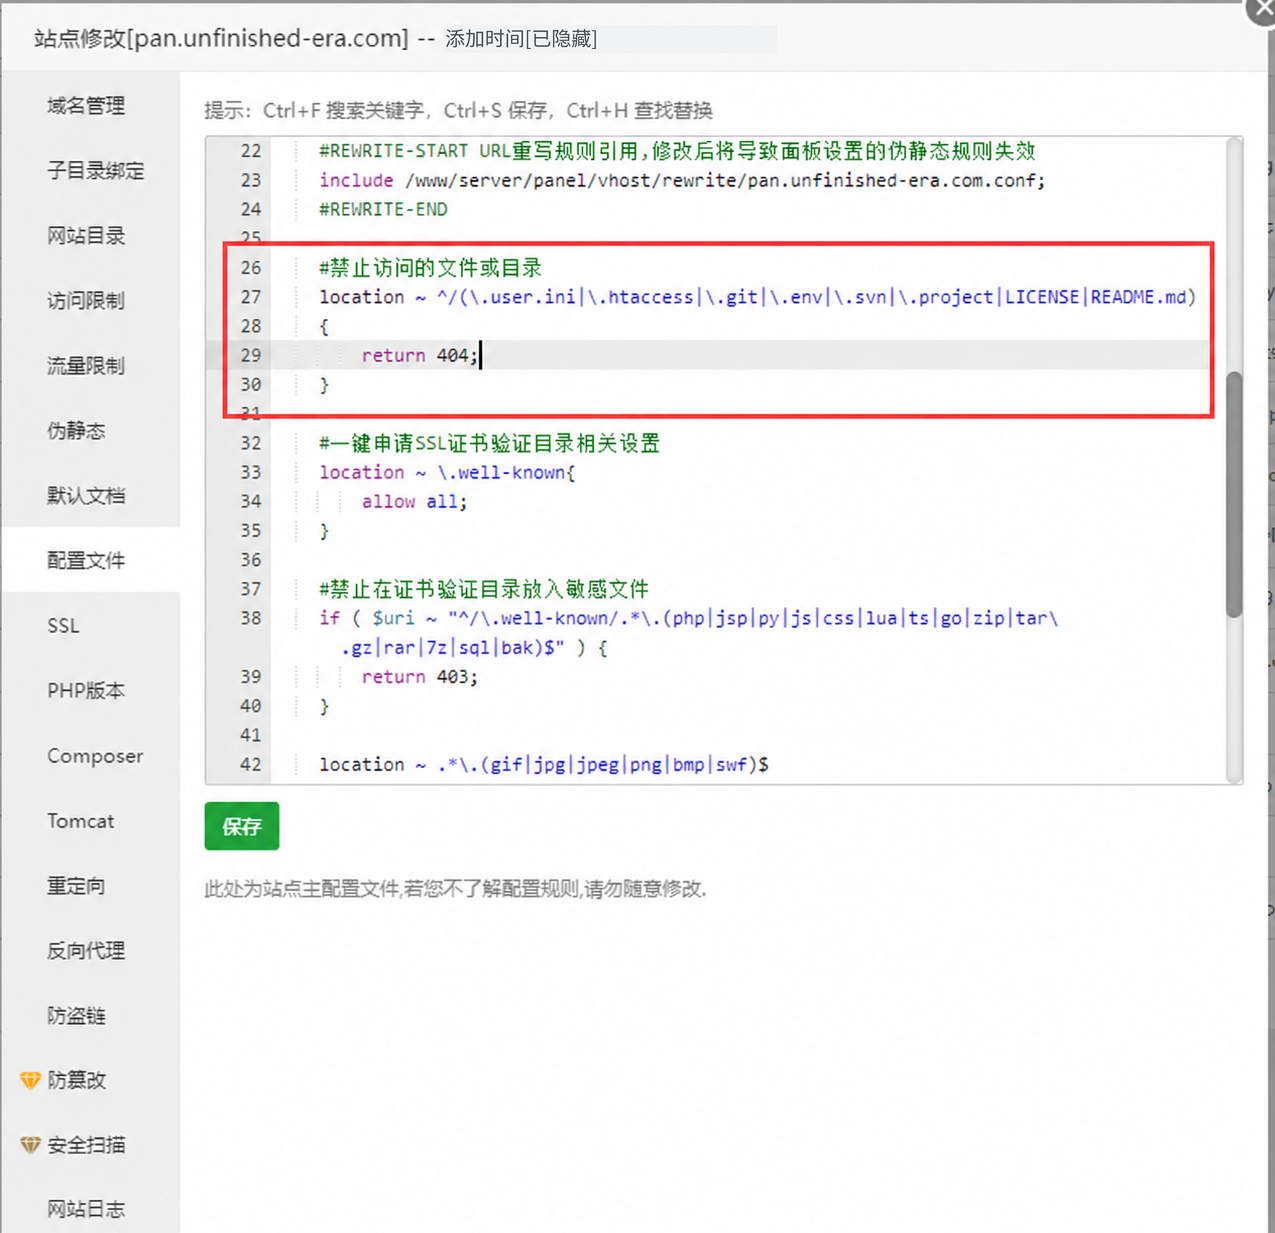Click the location line with gif|jpg|jpeg
1275x1233 pixels.
point(544,764)
